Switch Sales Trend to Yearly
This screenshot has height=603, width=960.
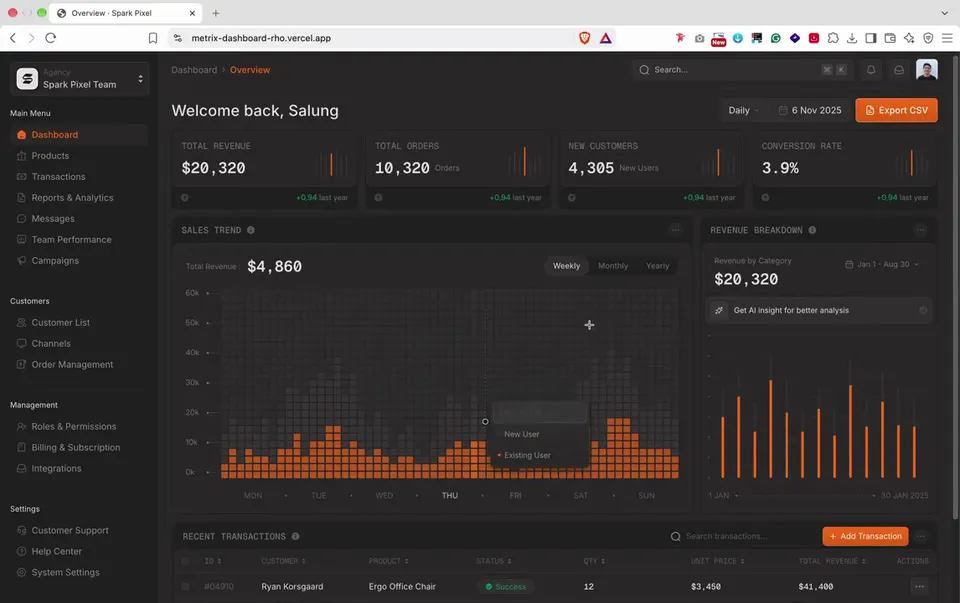pyautogui.click(x=658, y=266)
